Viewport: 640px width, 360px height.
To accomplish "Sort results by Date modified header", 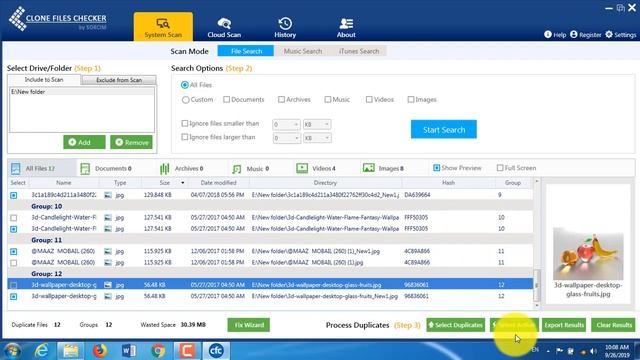I will tap(218, 183).
